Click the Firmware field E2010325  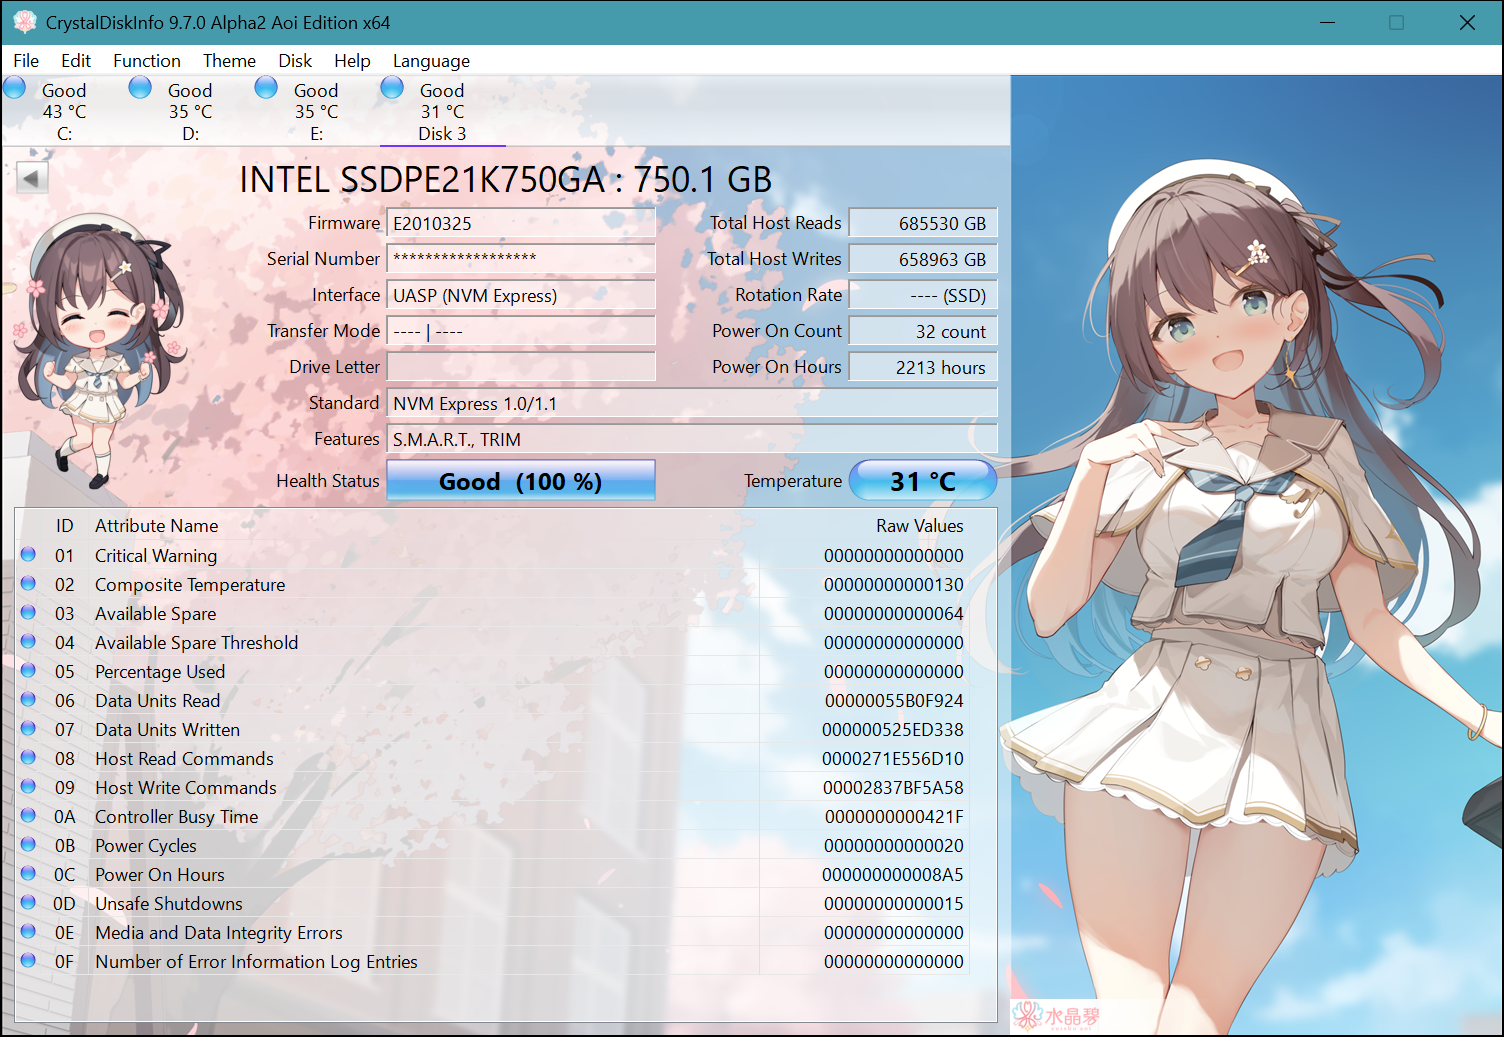(x=521, y=223)
